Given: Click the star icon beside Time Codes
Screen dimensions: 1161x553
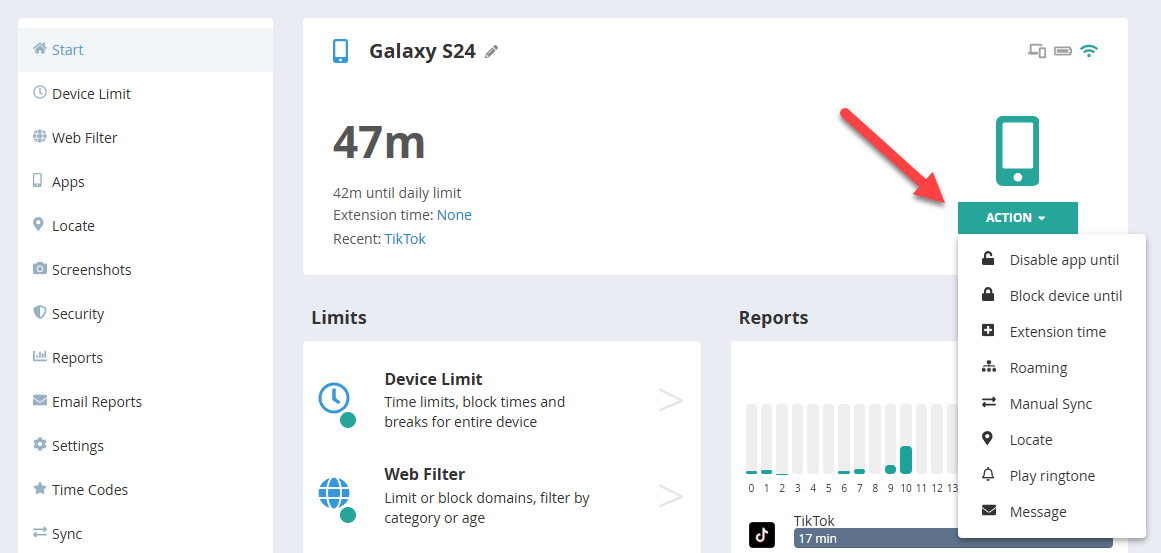Looking at the screenshot, I should pos(40,488).
